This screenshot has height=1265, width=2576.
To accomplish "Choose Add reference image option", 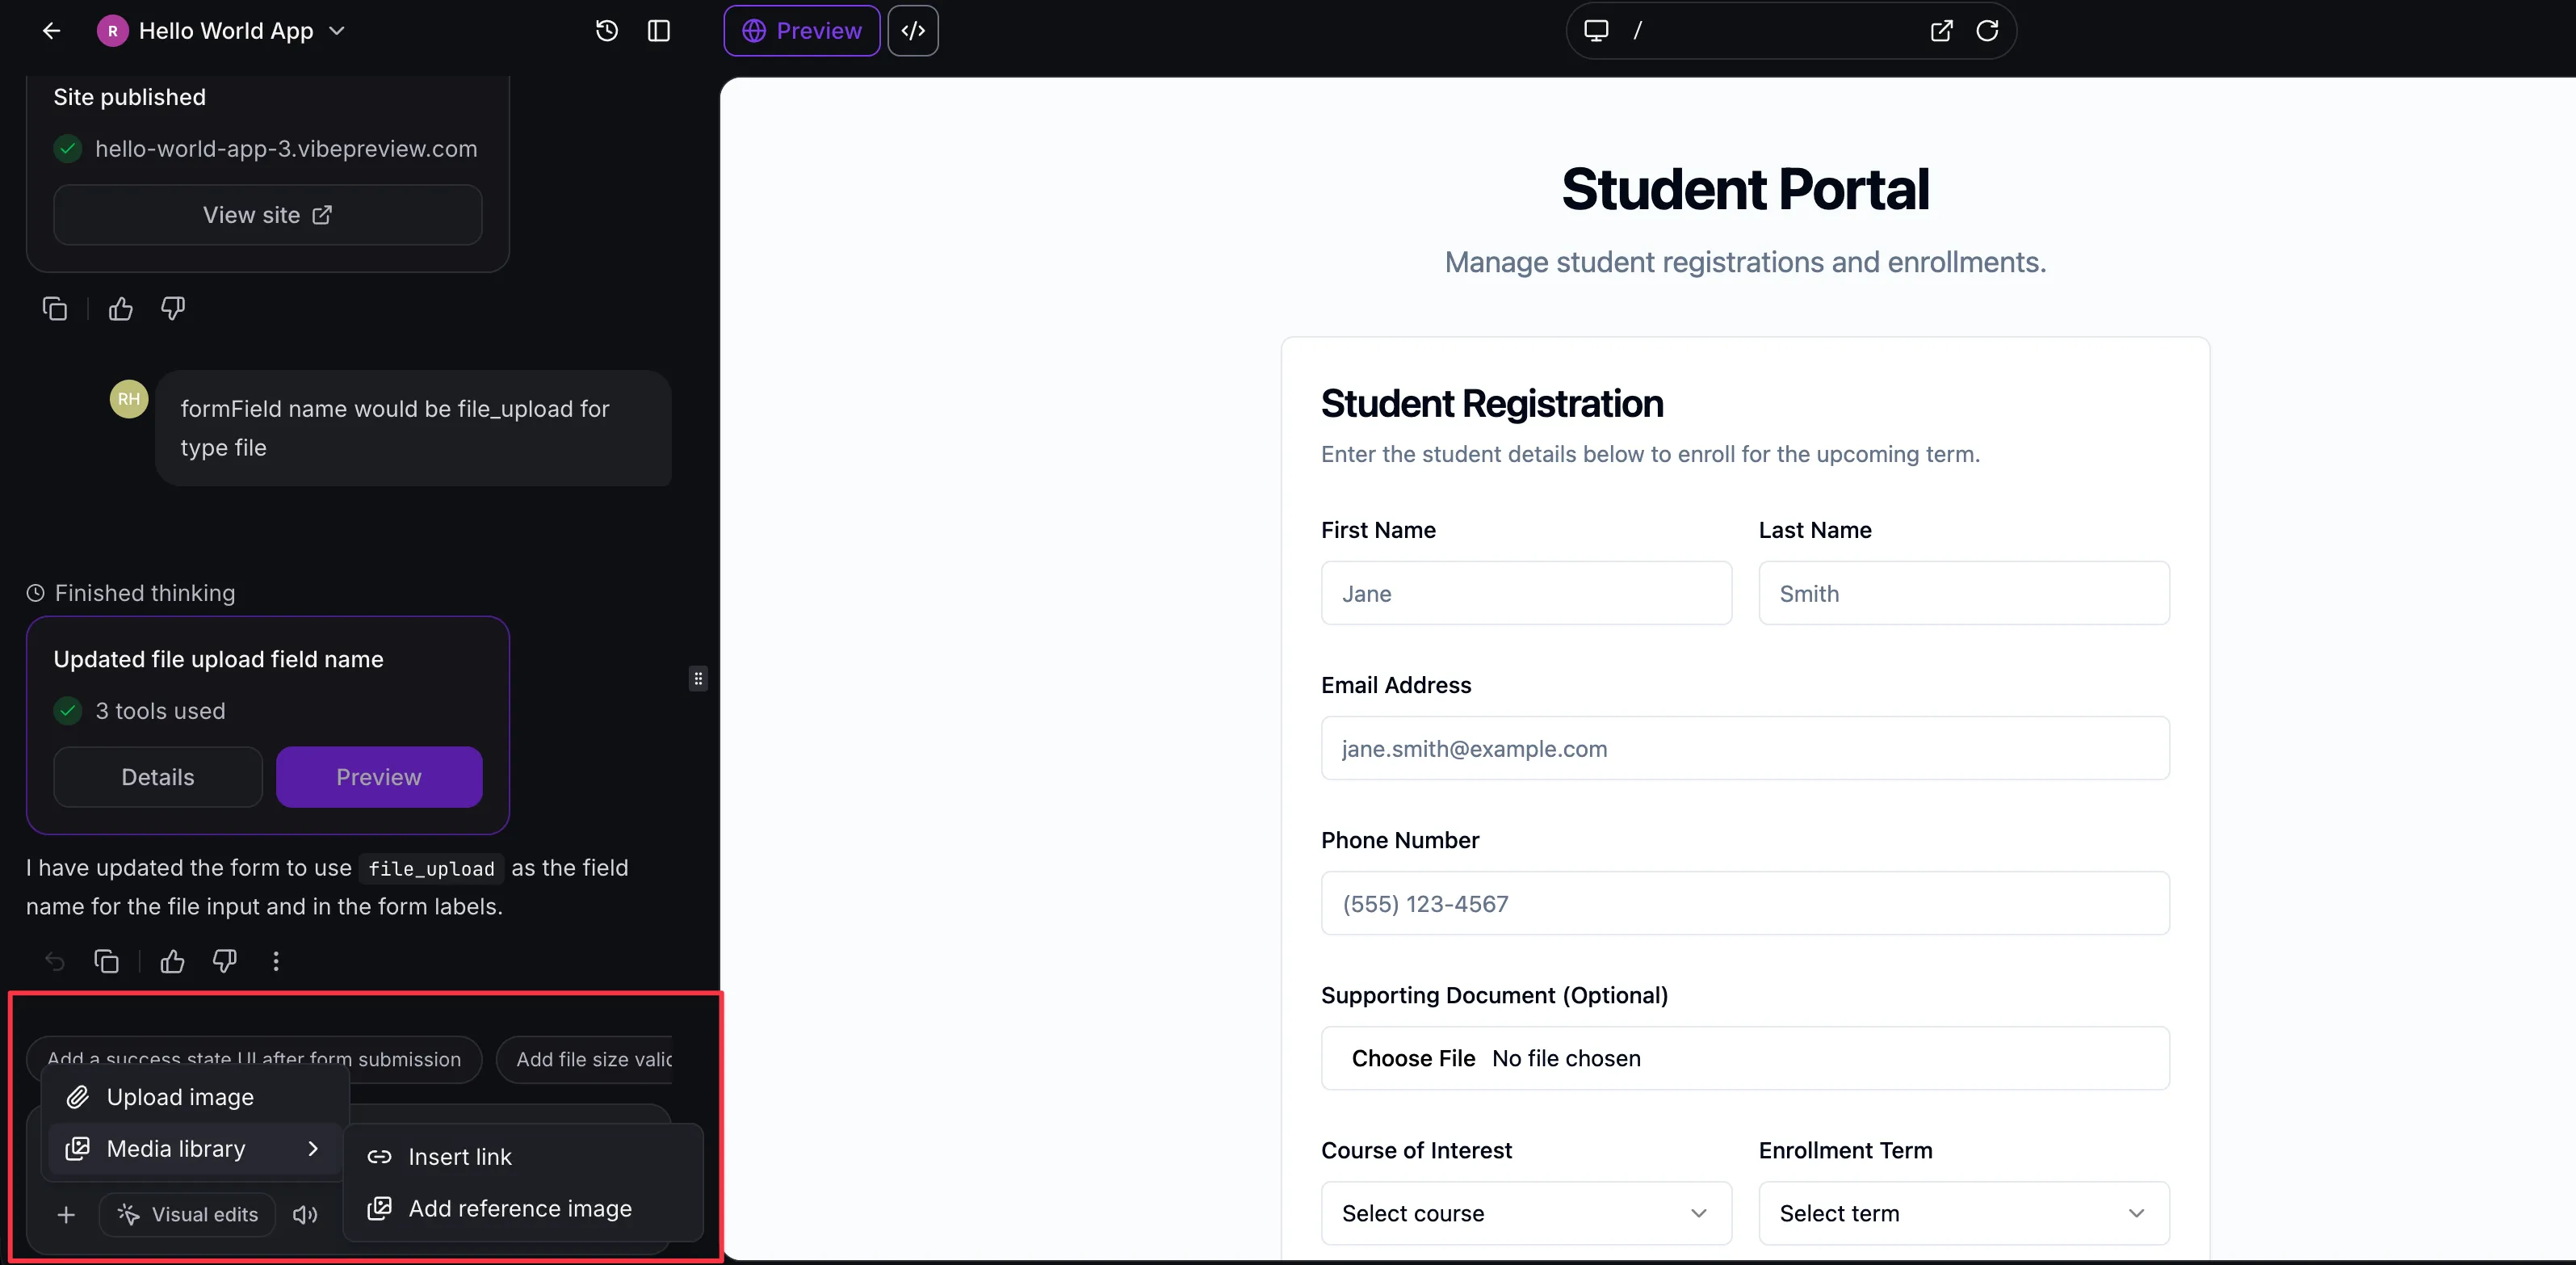I will [x=523, y=1208].
